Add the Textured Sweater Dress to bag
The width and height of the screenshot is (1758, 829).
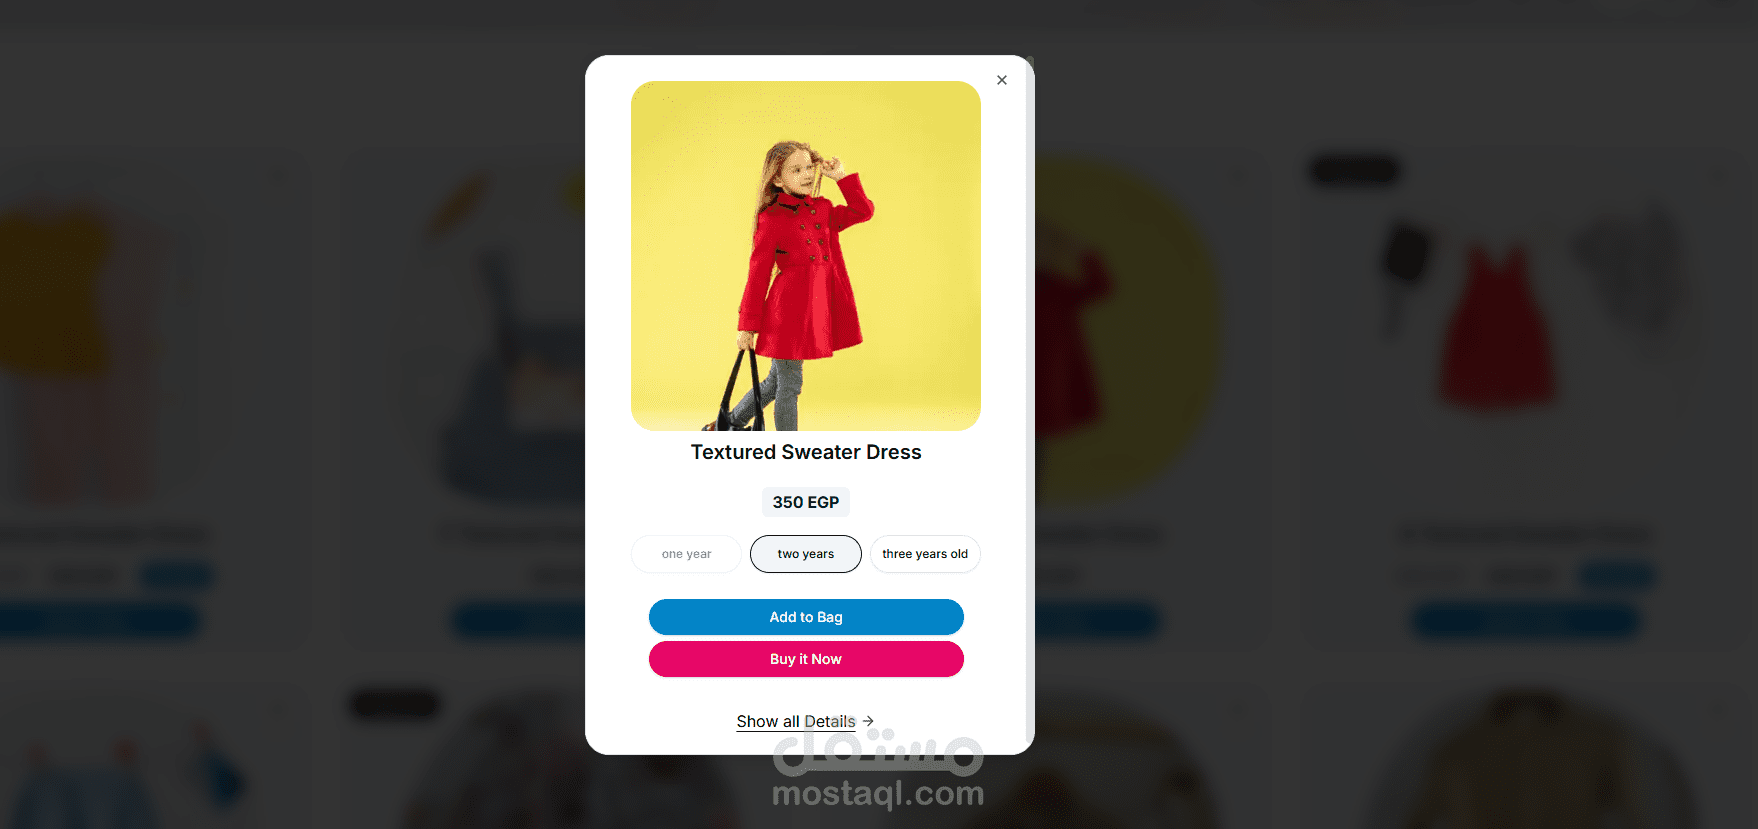(x=806, y=617)
